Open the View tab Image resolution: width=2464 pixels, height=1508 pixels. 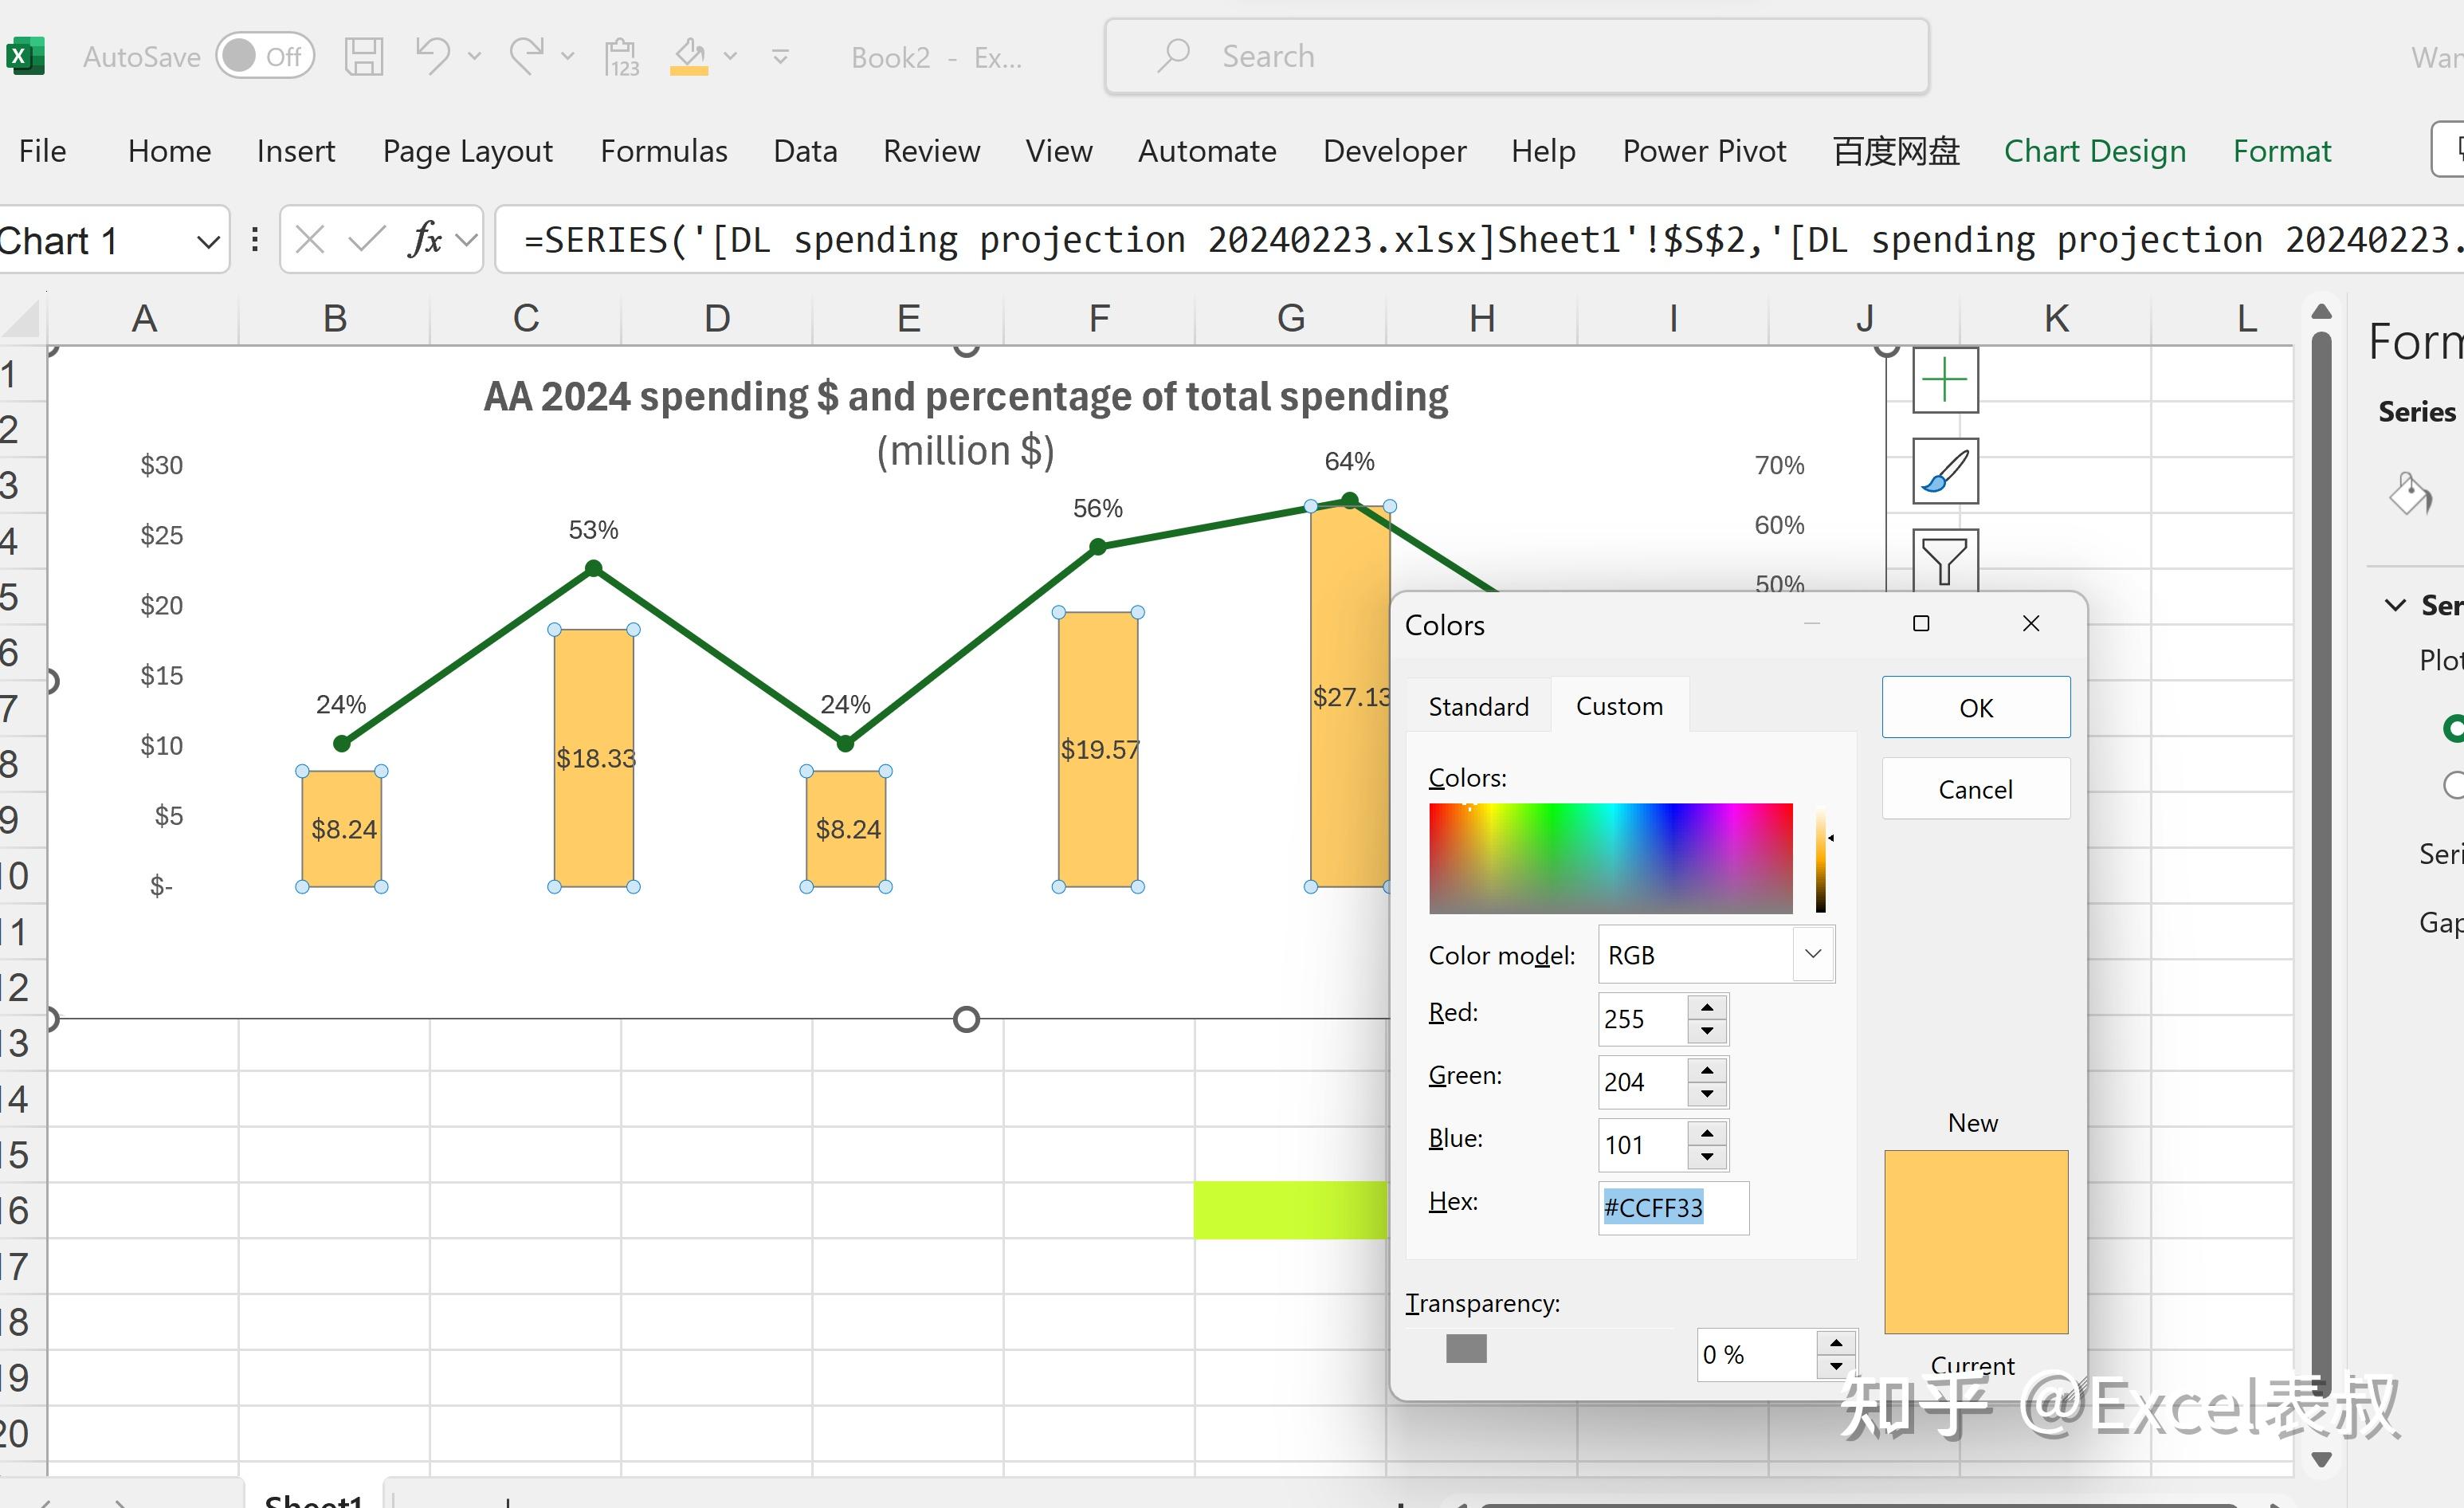1059,151
